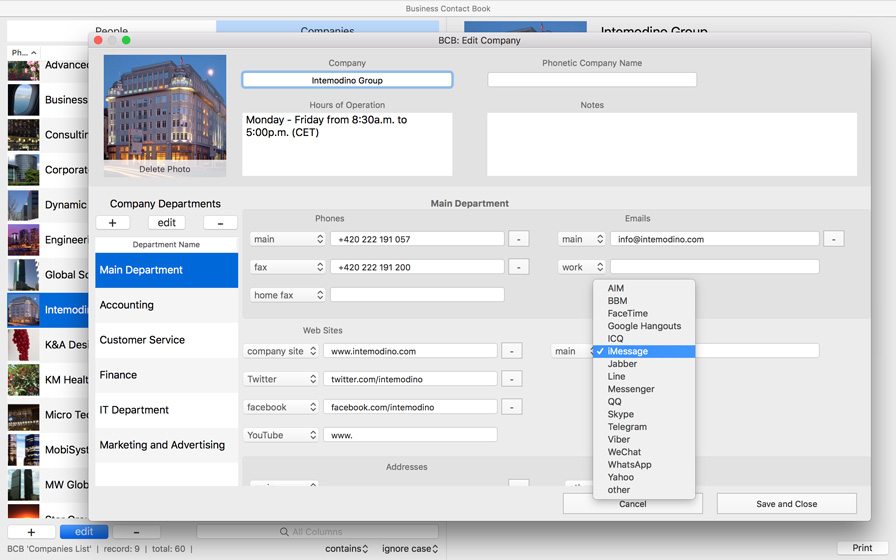Choose Telegram from the messenger list
The width and height of the screenshot is (896, 560).
tap(644, 426)
